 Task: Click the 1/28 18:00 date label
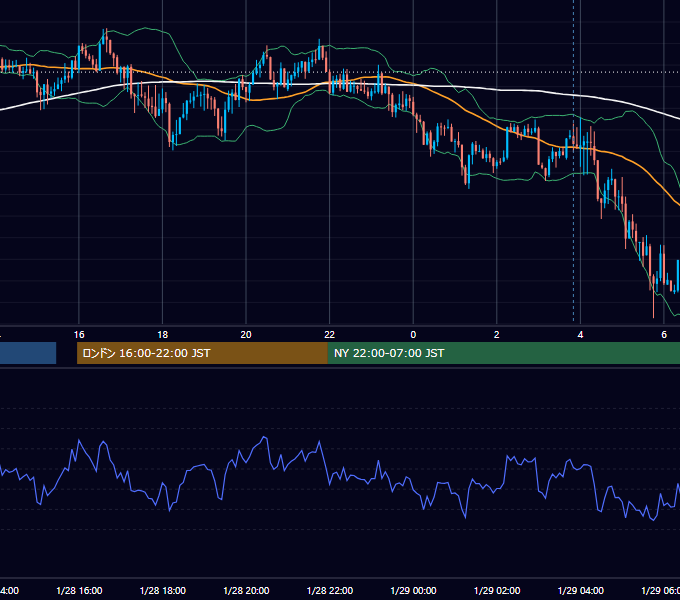click(163, 590)
